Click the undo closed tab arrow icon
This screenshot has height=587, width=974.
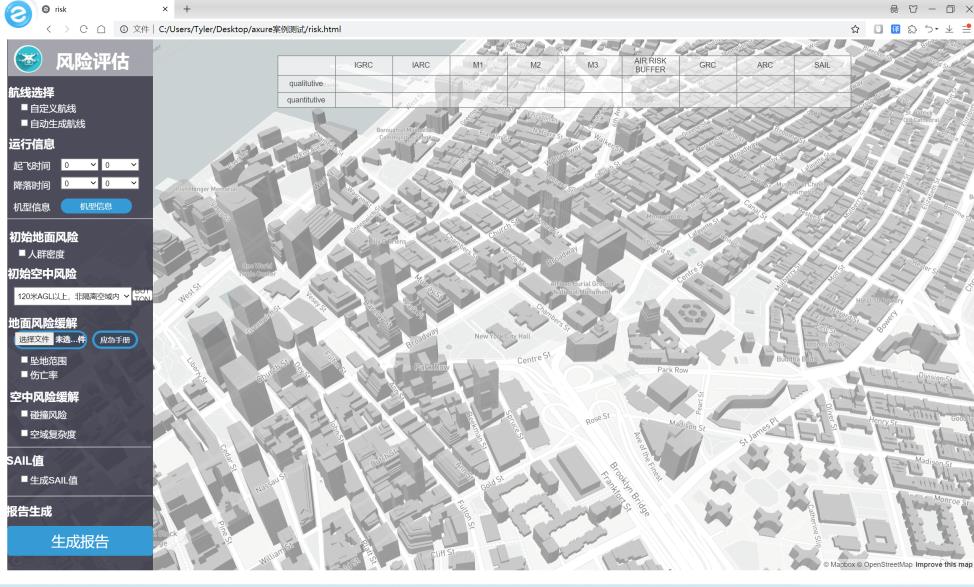(x=929, y=29)
